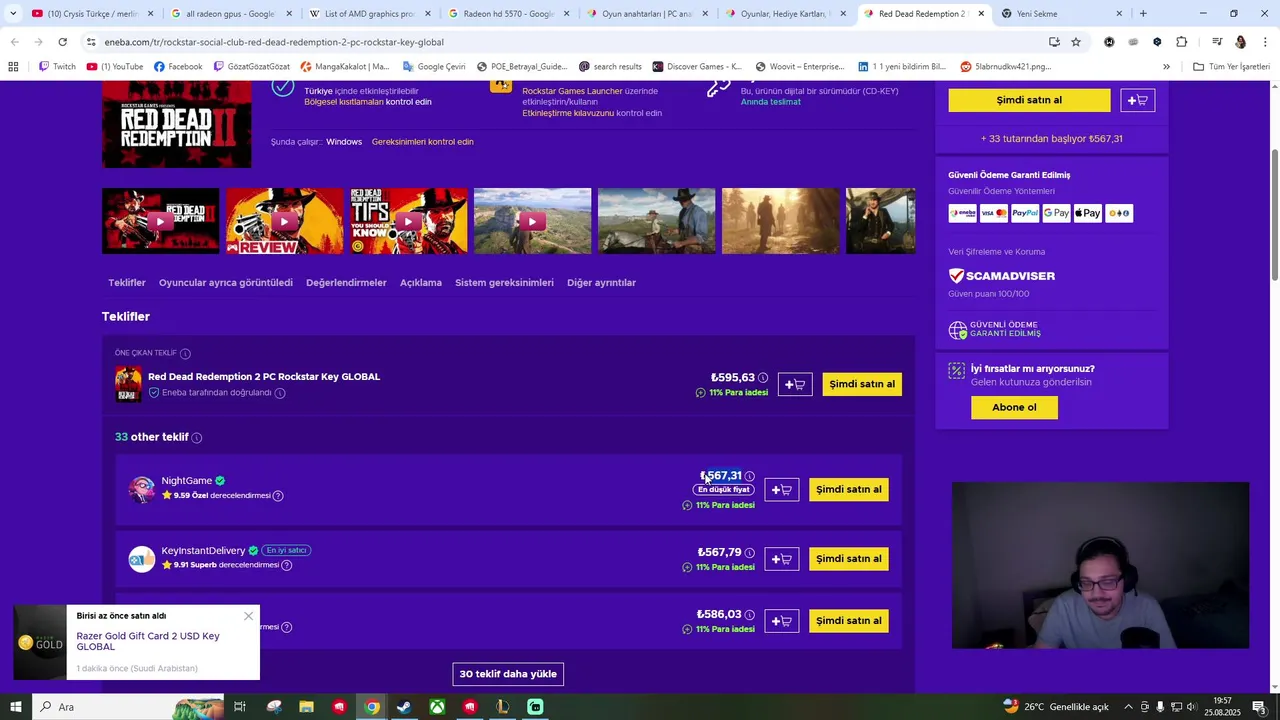
Task: Add NightGame offer to cart
Action: [782, 490]
